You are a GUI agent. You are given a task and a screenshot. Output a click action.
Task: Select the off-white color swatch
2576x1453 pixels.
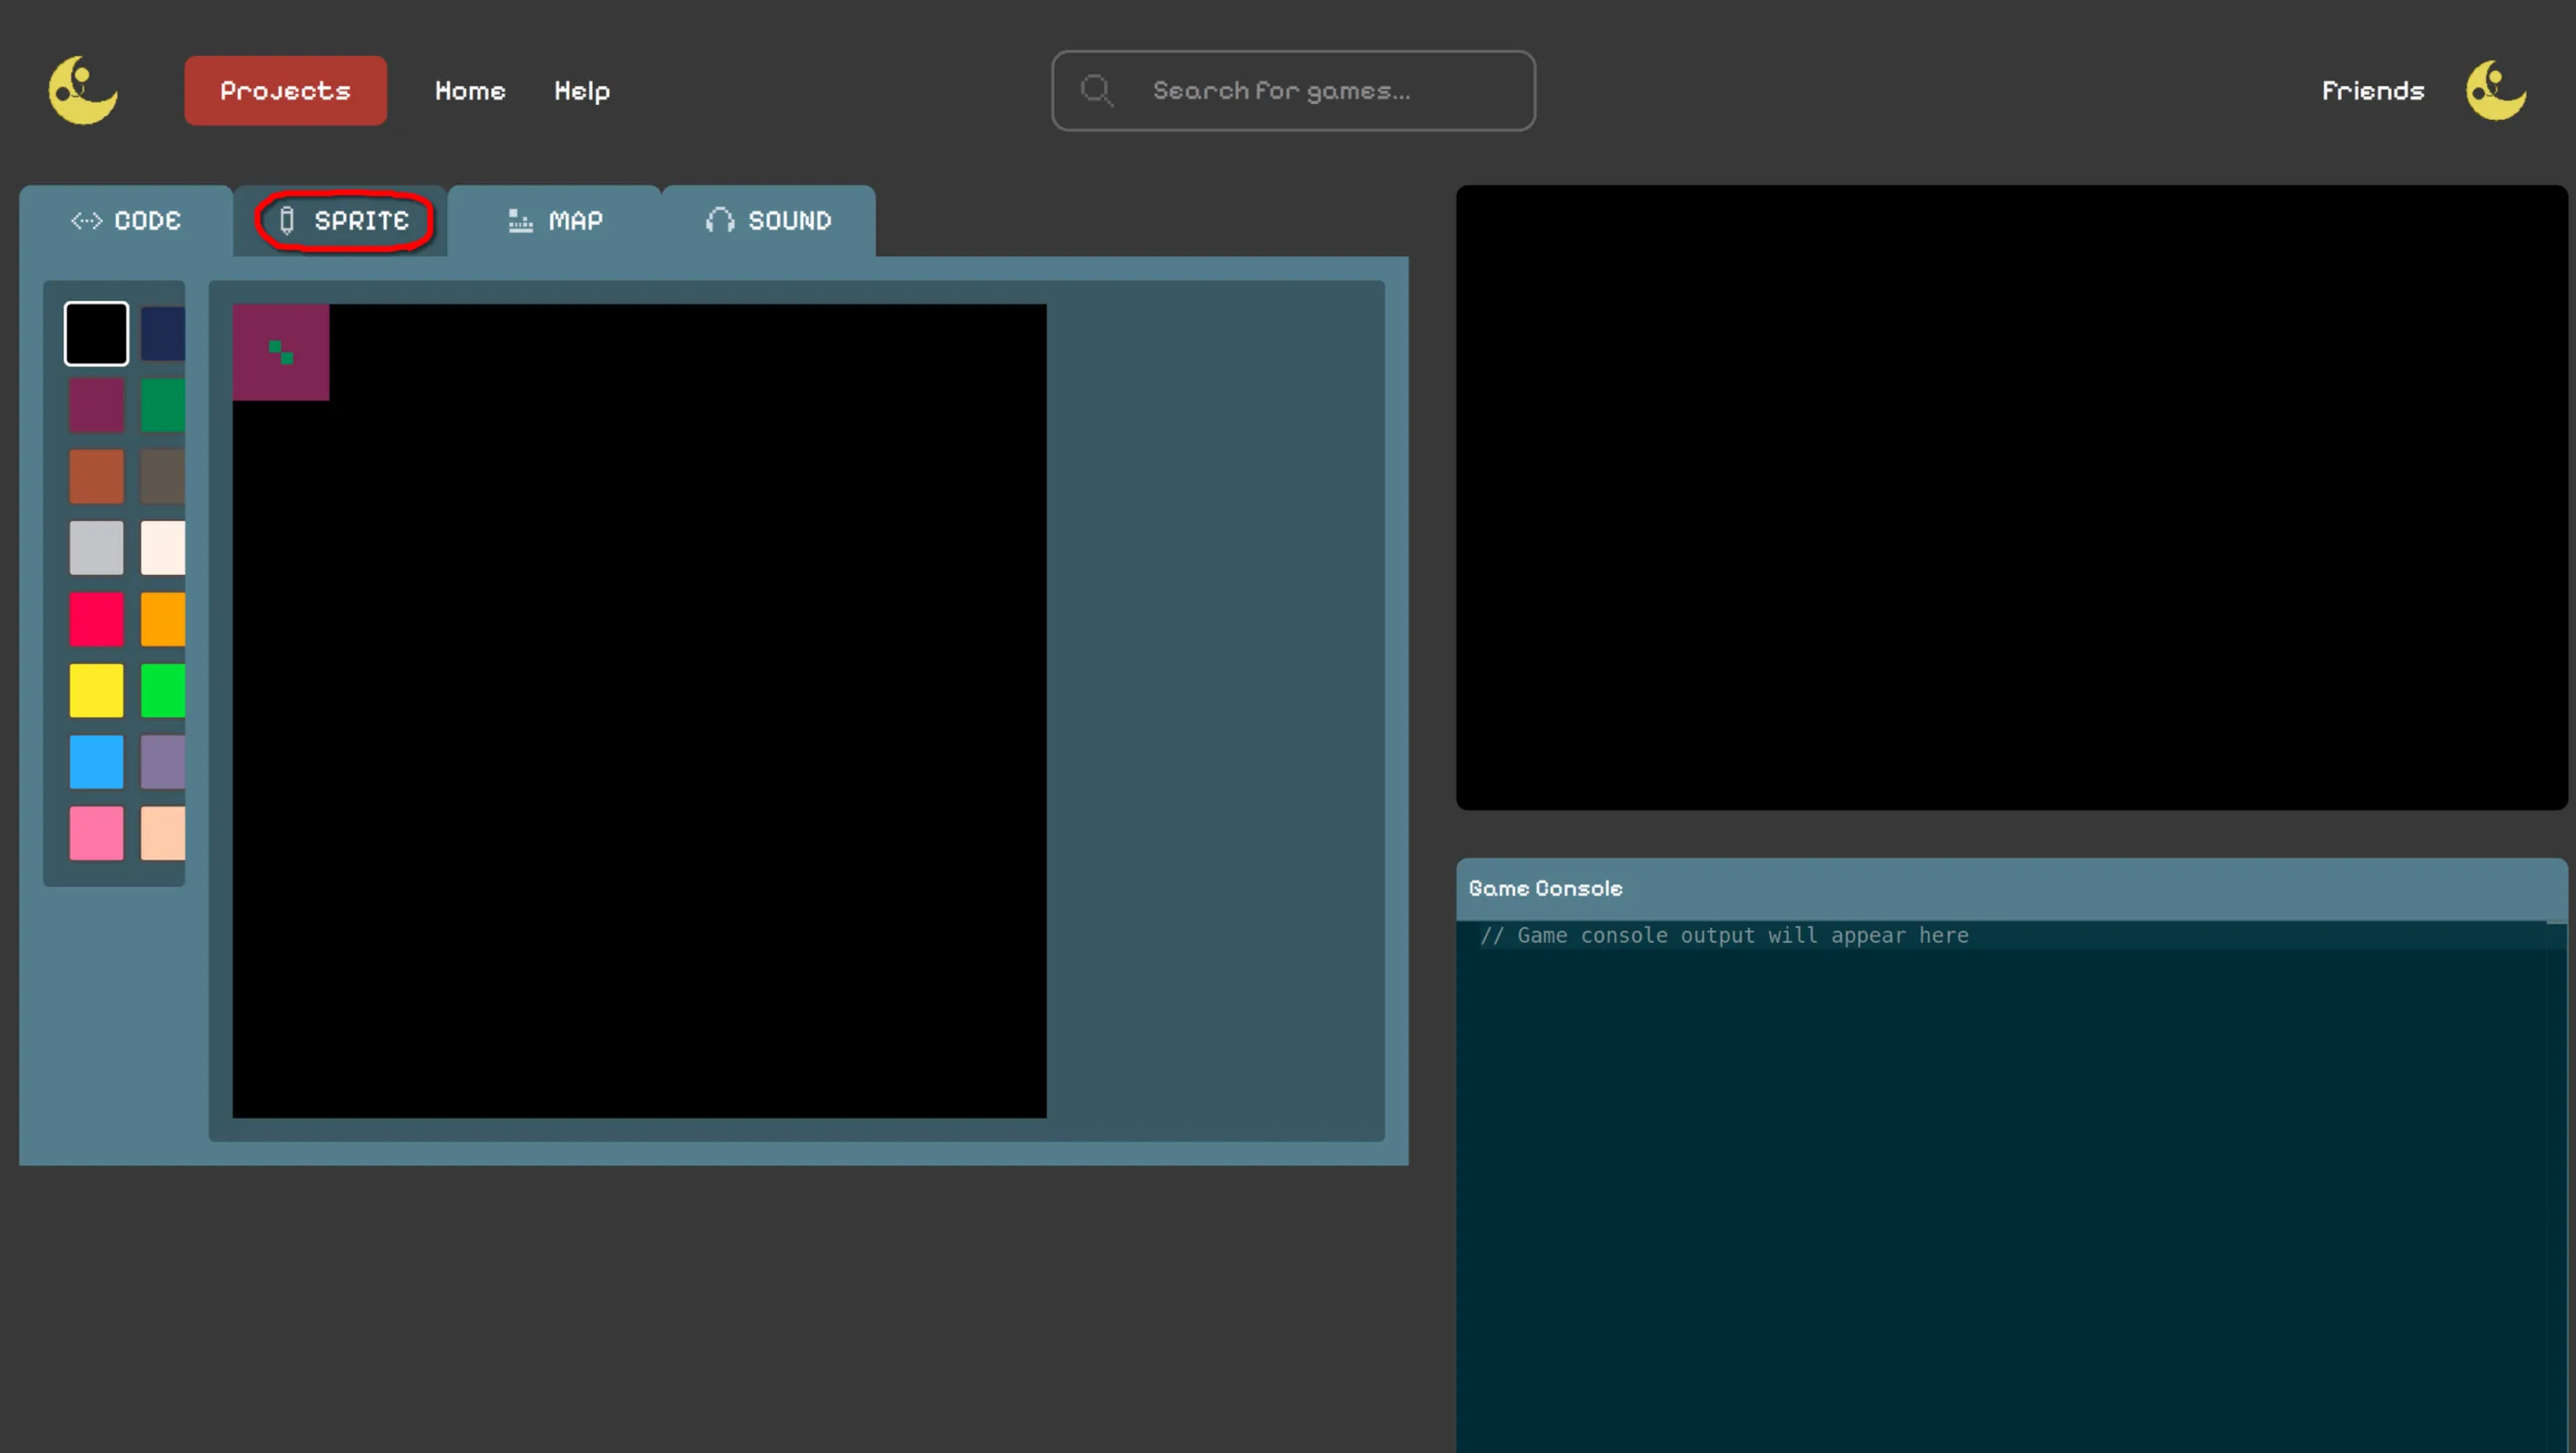tap(163, 547)
